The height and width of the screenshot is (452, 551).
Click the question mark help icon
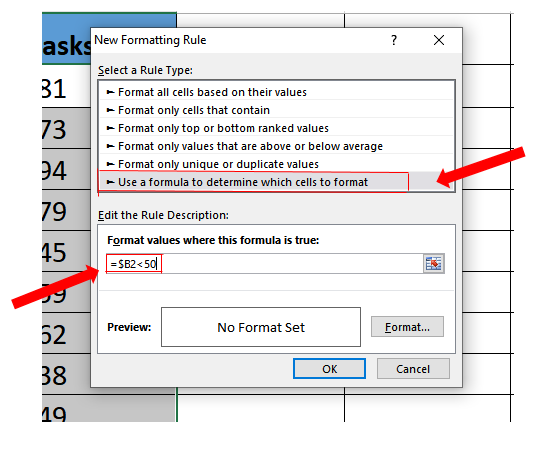(x=394, y=40)
